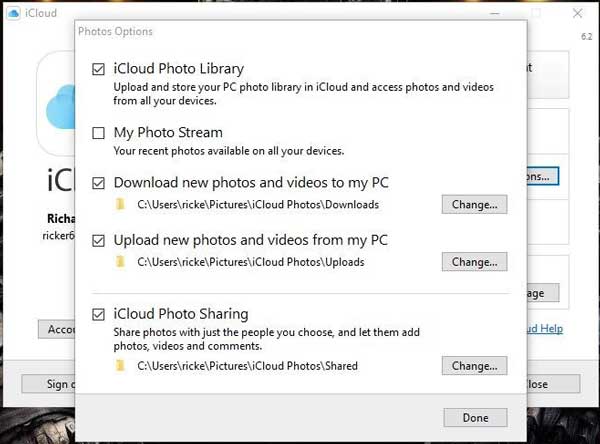This screenshot has height=444, width=600.
Task: Click the Uploads folder icon
Action: (x=120, y=262)
